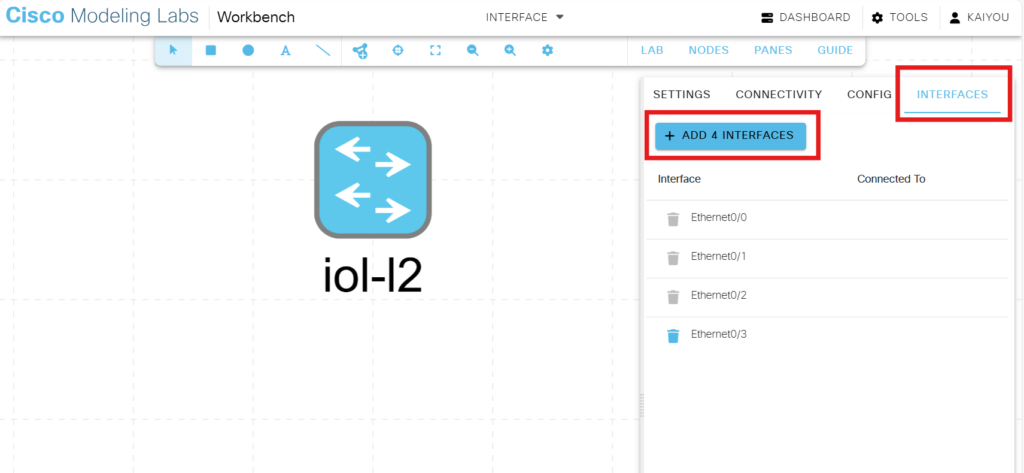1024x473 pixels.
Task: Open the KAIYOU user menu
Action: (979, 18)
